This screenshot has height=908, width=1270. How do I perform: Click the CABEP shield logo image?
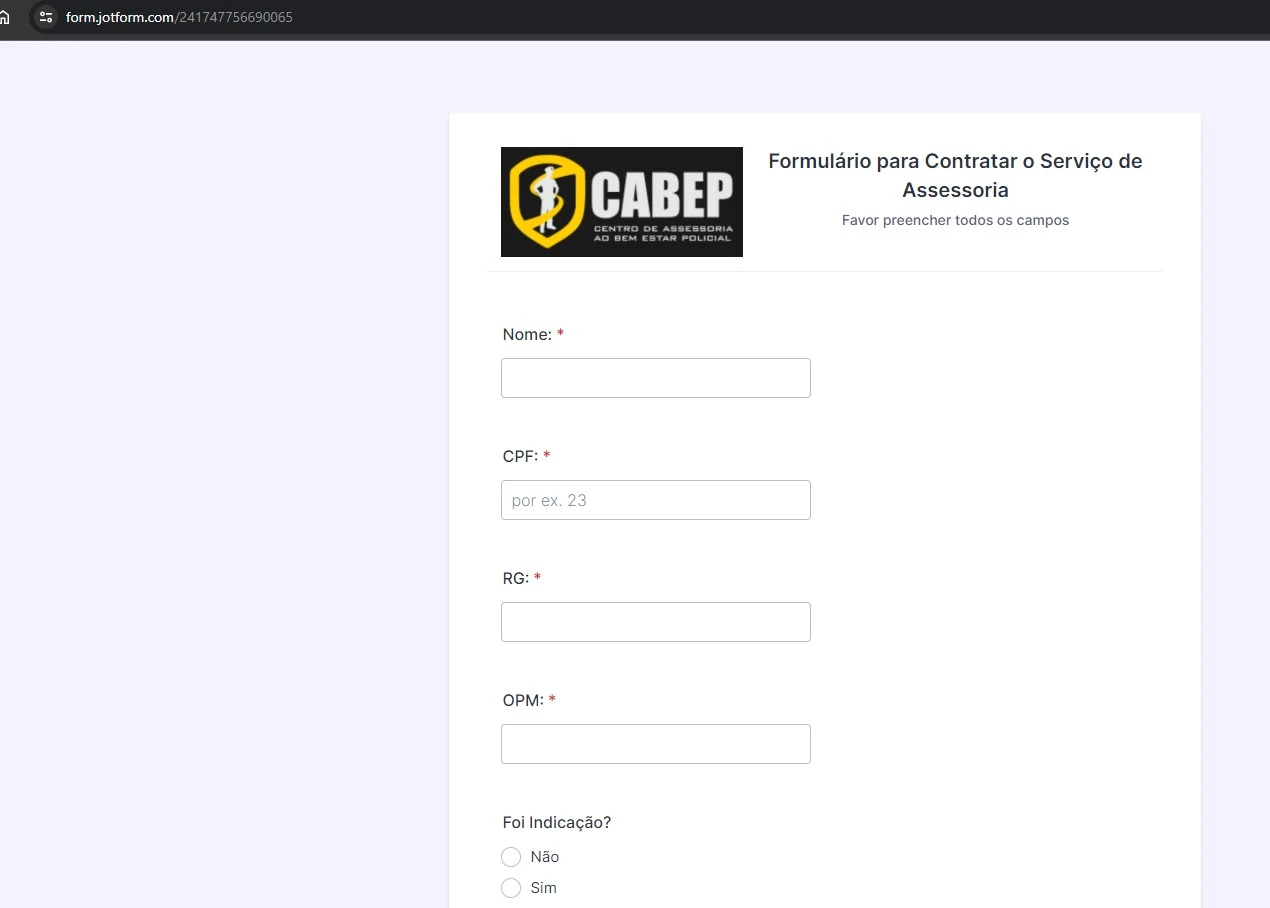[x=621, y=201]
